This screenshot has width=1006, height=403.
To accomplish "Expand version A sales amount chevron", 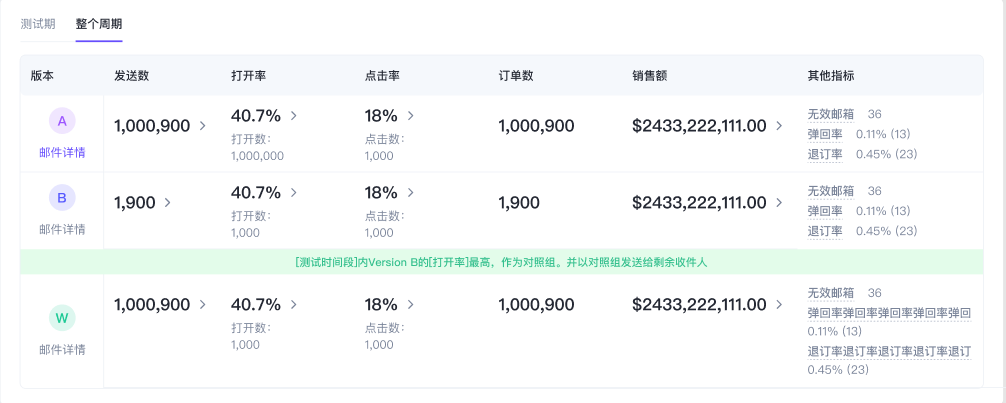I will pos(780,126).
